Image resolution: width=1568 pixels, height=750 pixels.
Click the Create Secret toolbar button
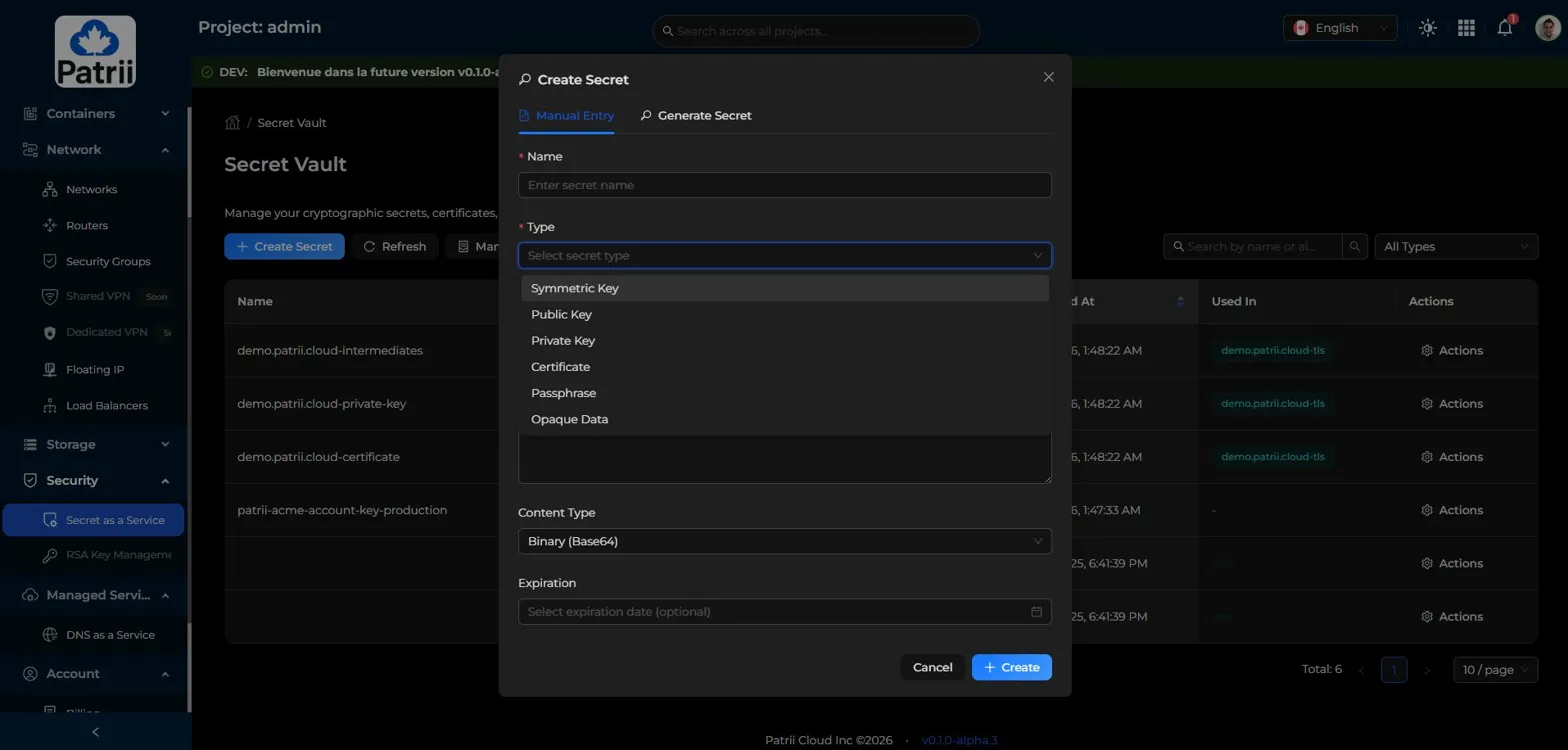click(x=284, y=246)
